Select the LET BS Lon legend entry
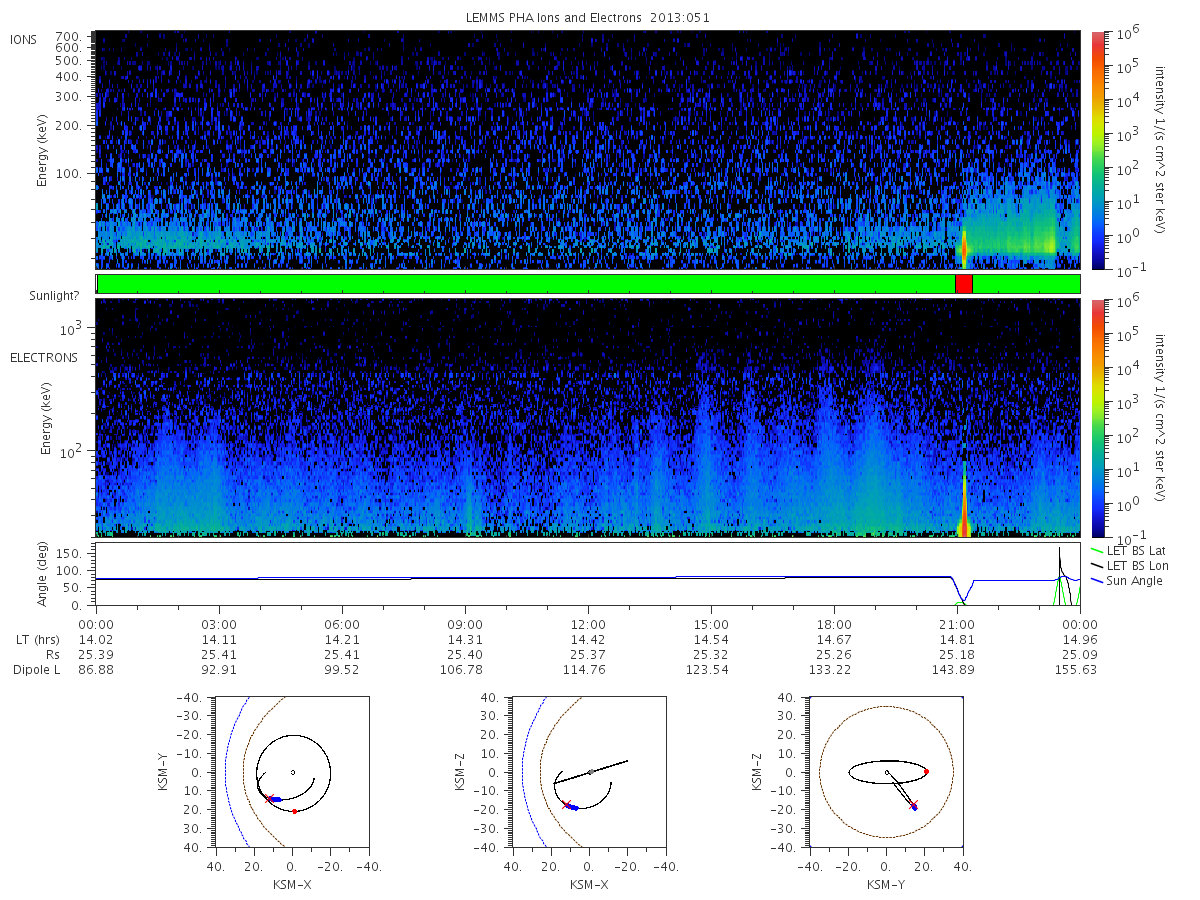The image size is (1200, 900). (1130, 565)
